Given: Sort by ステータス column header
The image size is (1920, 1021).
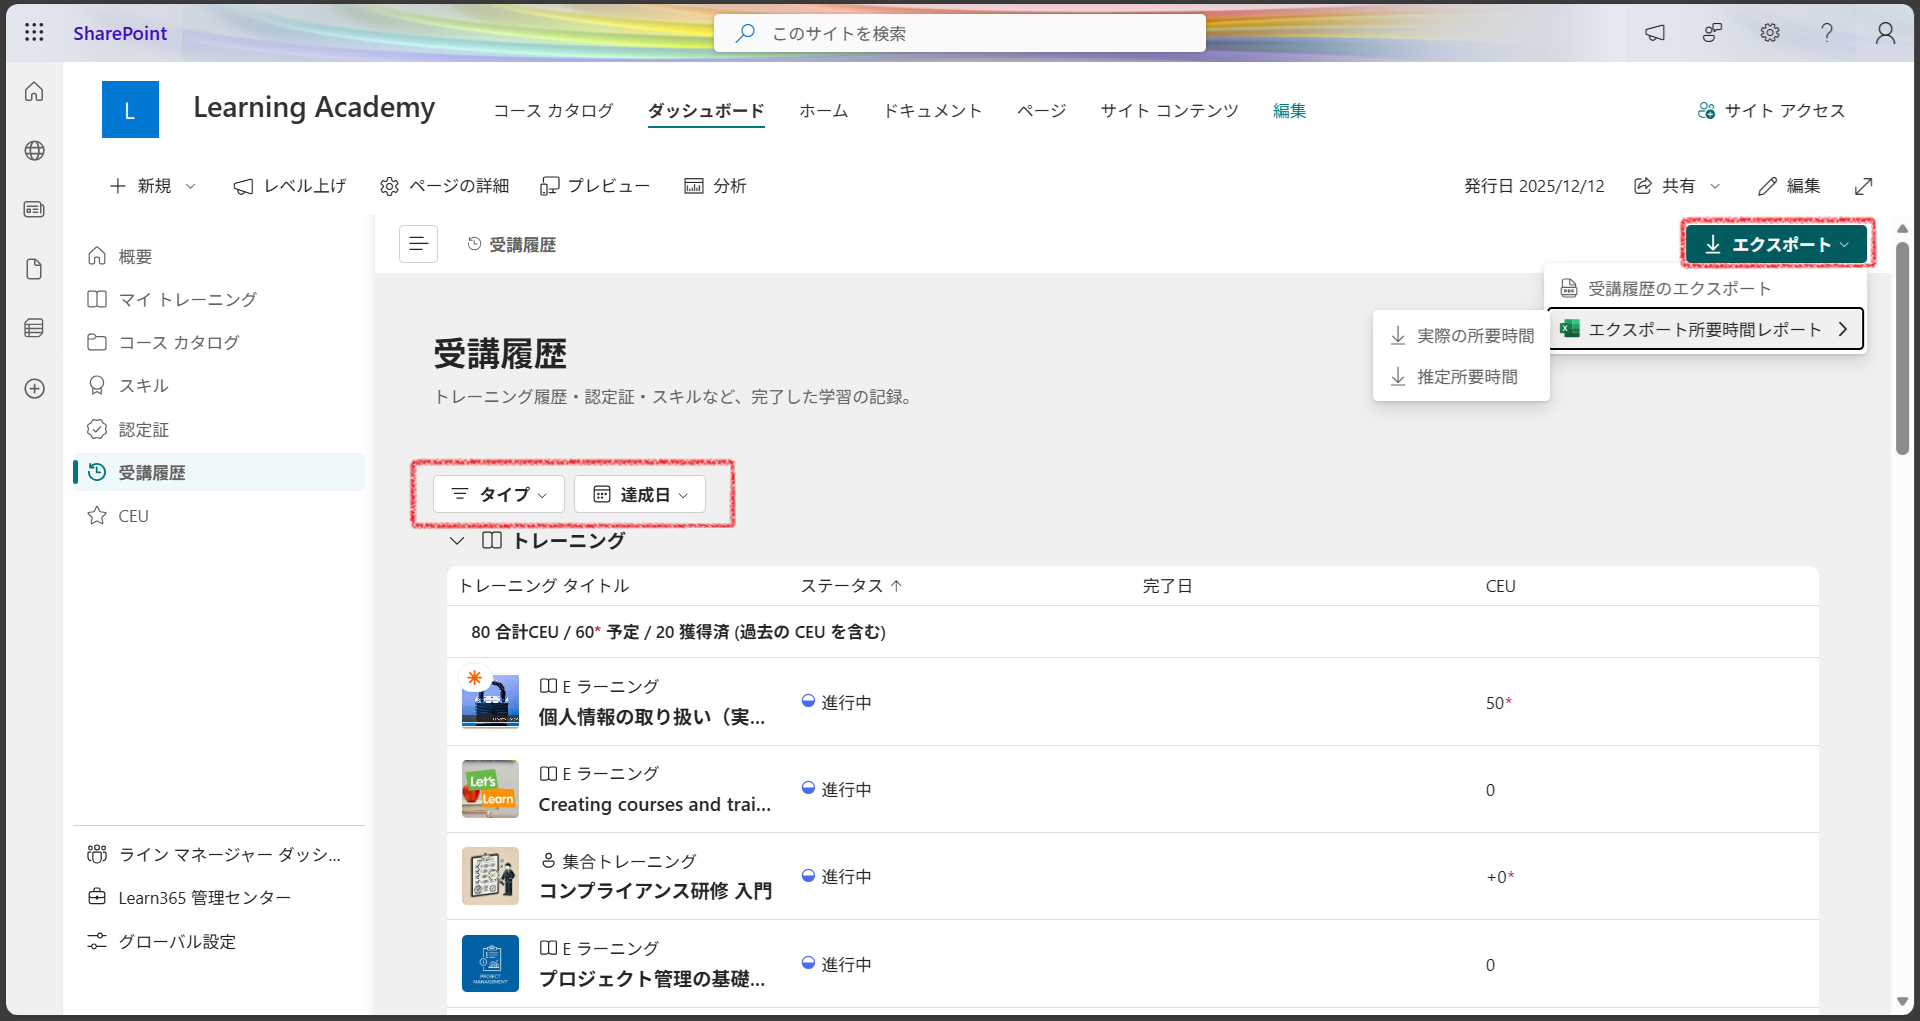Looking at the screenshot, I should (851, 586).
